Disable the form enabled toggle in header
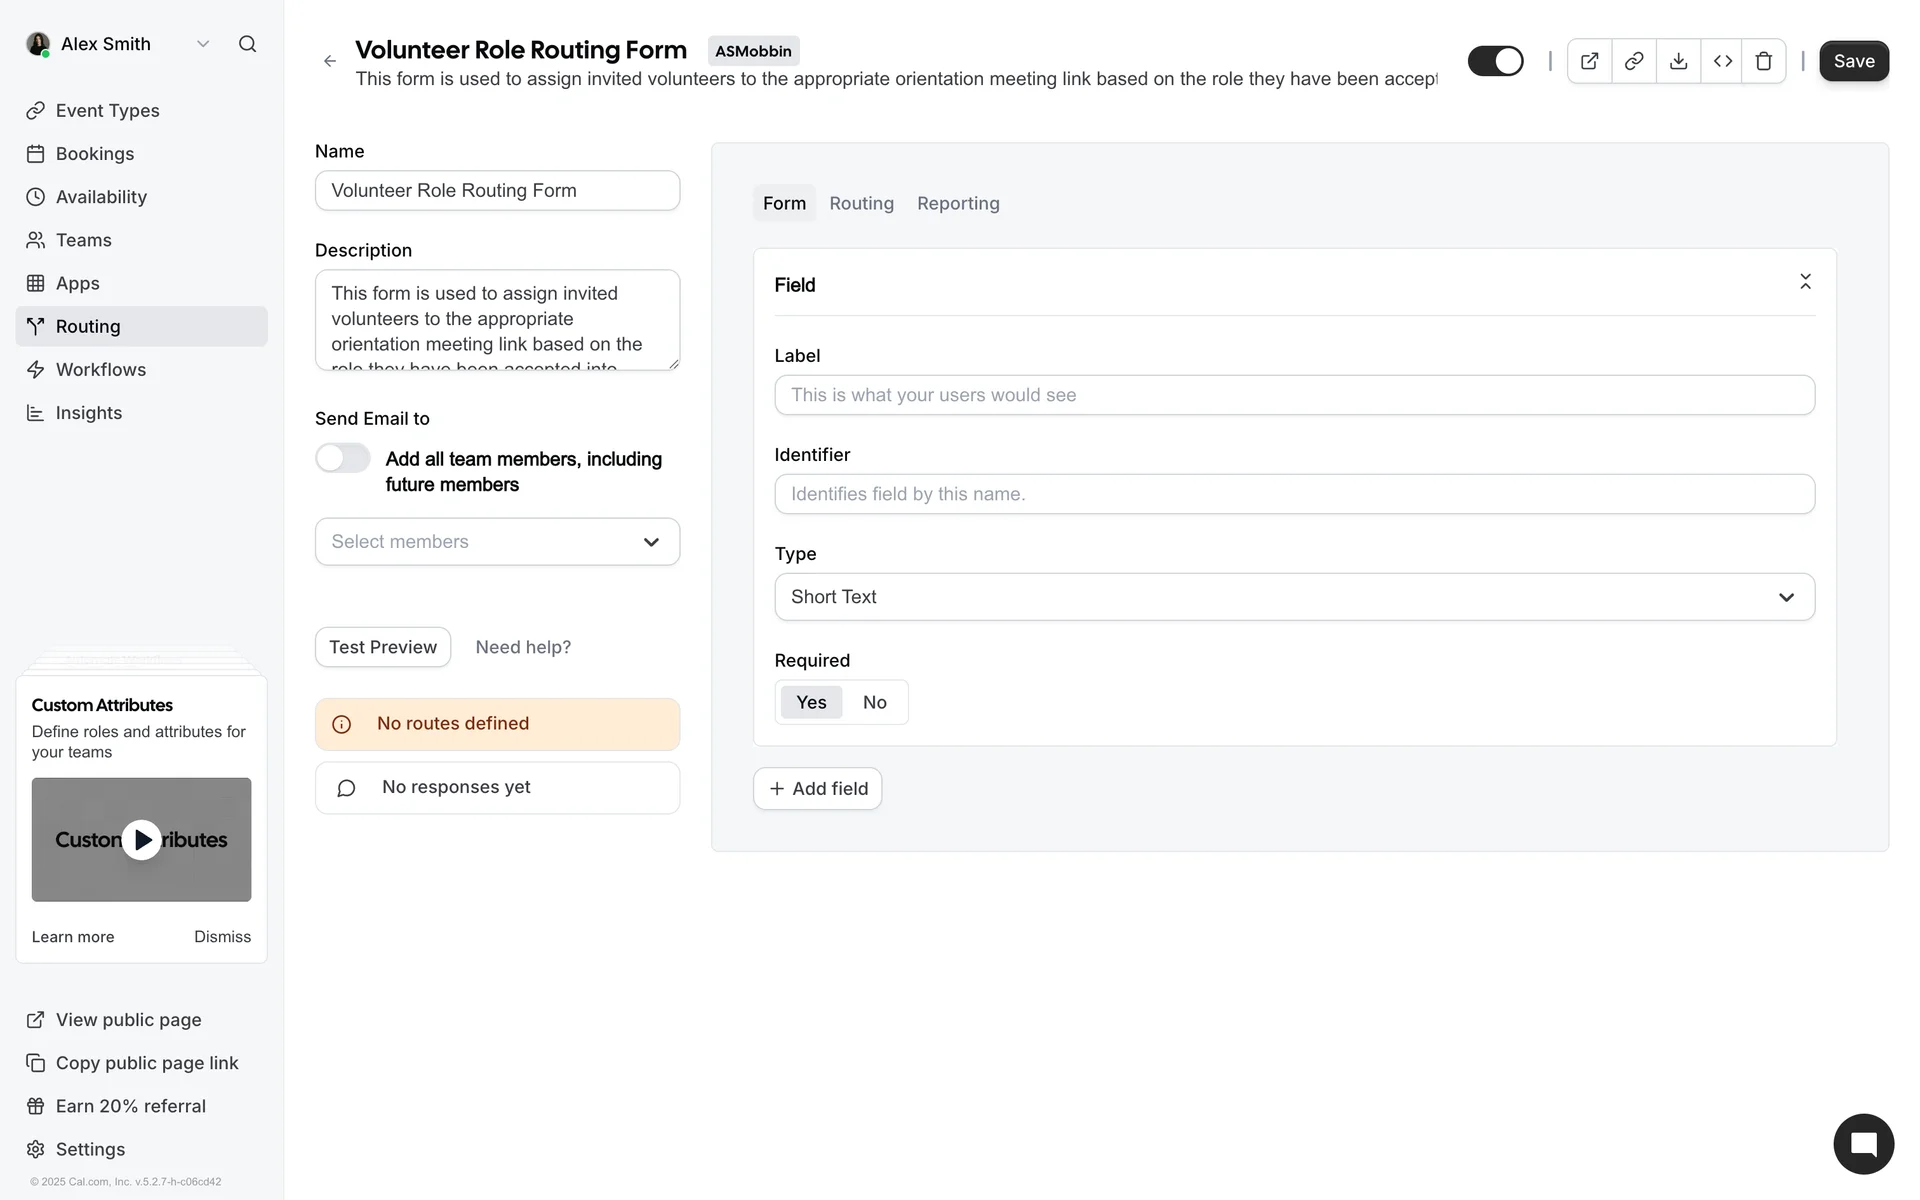 [1495, 61]
